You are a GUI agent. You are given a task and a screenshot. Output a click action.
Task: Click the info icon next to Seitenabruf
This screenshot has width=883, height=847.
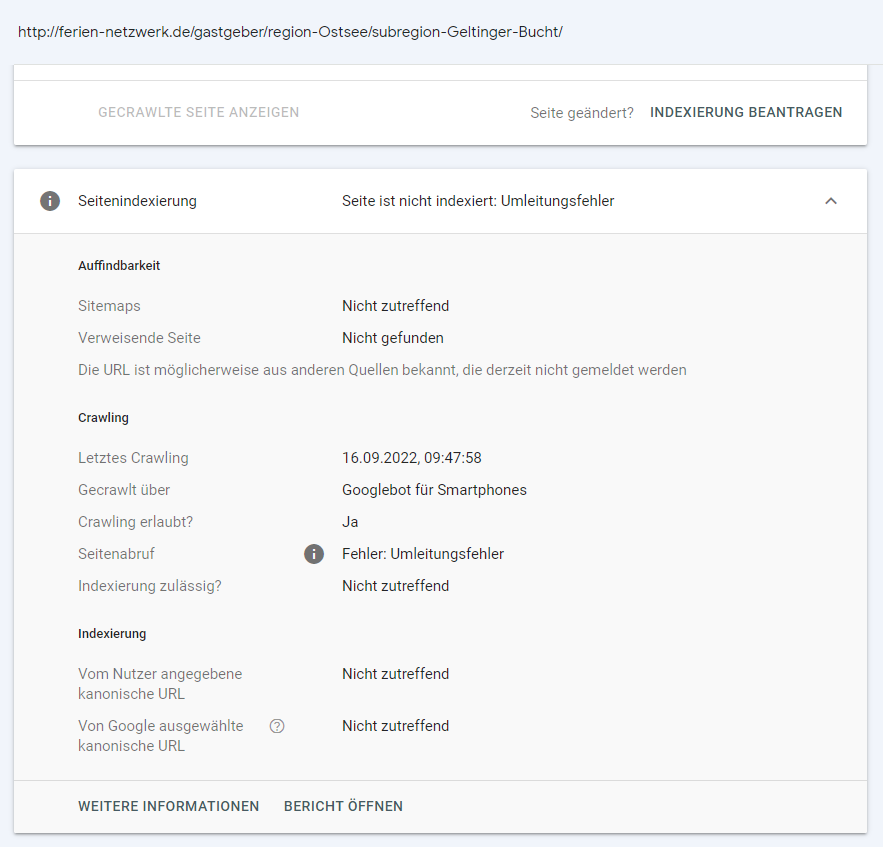coord(314,554)
